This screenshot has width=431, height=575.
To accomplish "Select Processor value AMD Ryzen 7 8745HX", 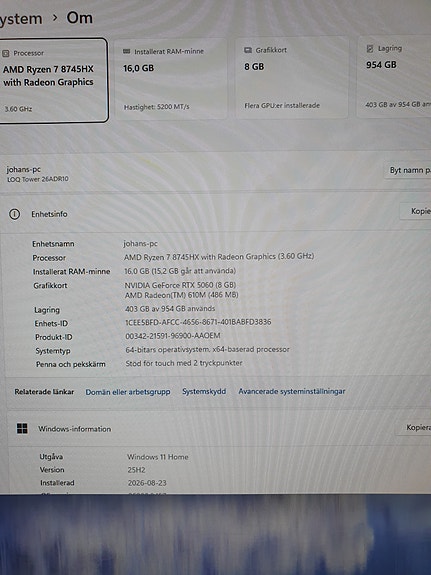I will pos(219,256).
